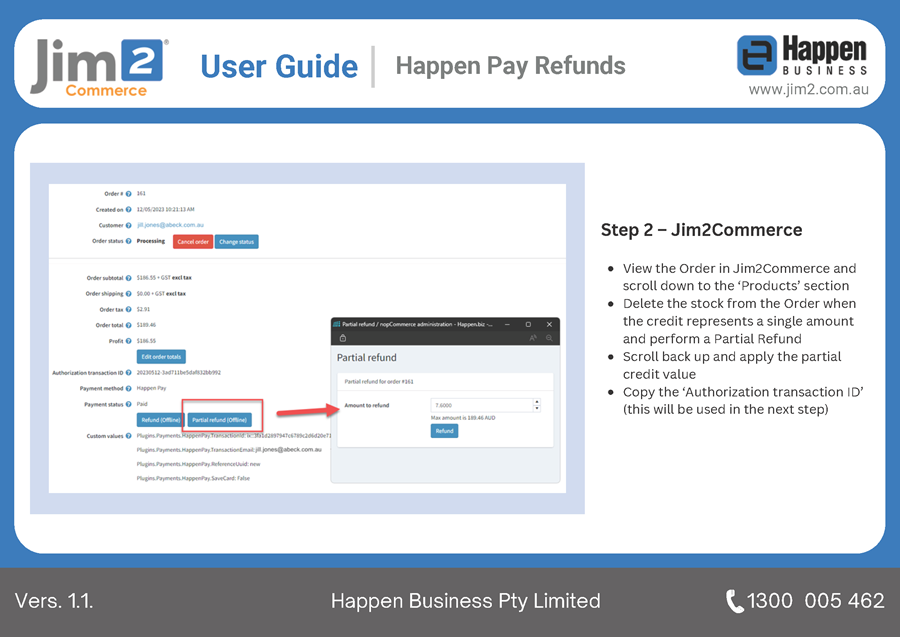Image resolution: width=900 pixels, height=637 pixels.
Task: Click the zoom magnifier icon in popup toolbar
Action: point(549,338)
